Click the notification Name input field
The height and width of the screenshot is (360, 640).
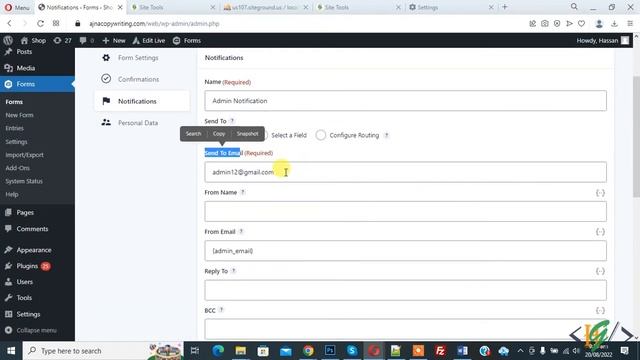405,101
